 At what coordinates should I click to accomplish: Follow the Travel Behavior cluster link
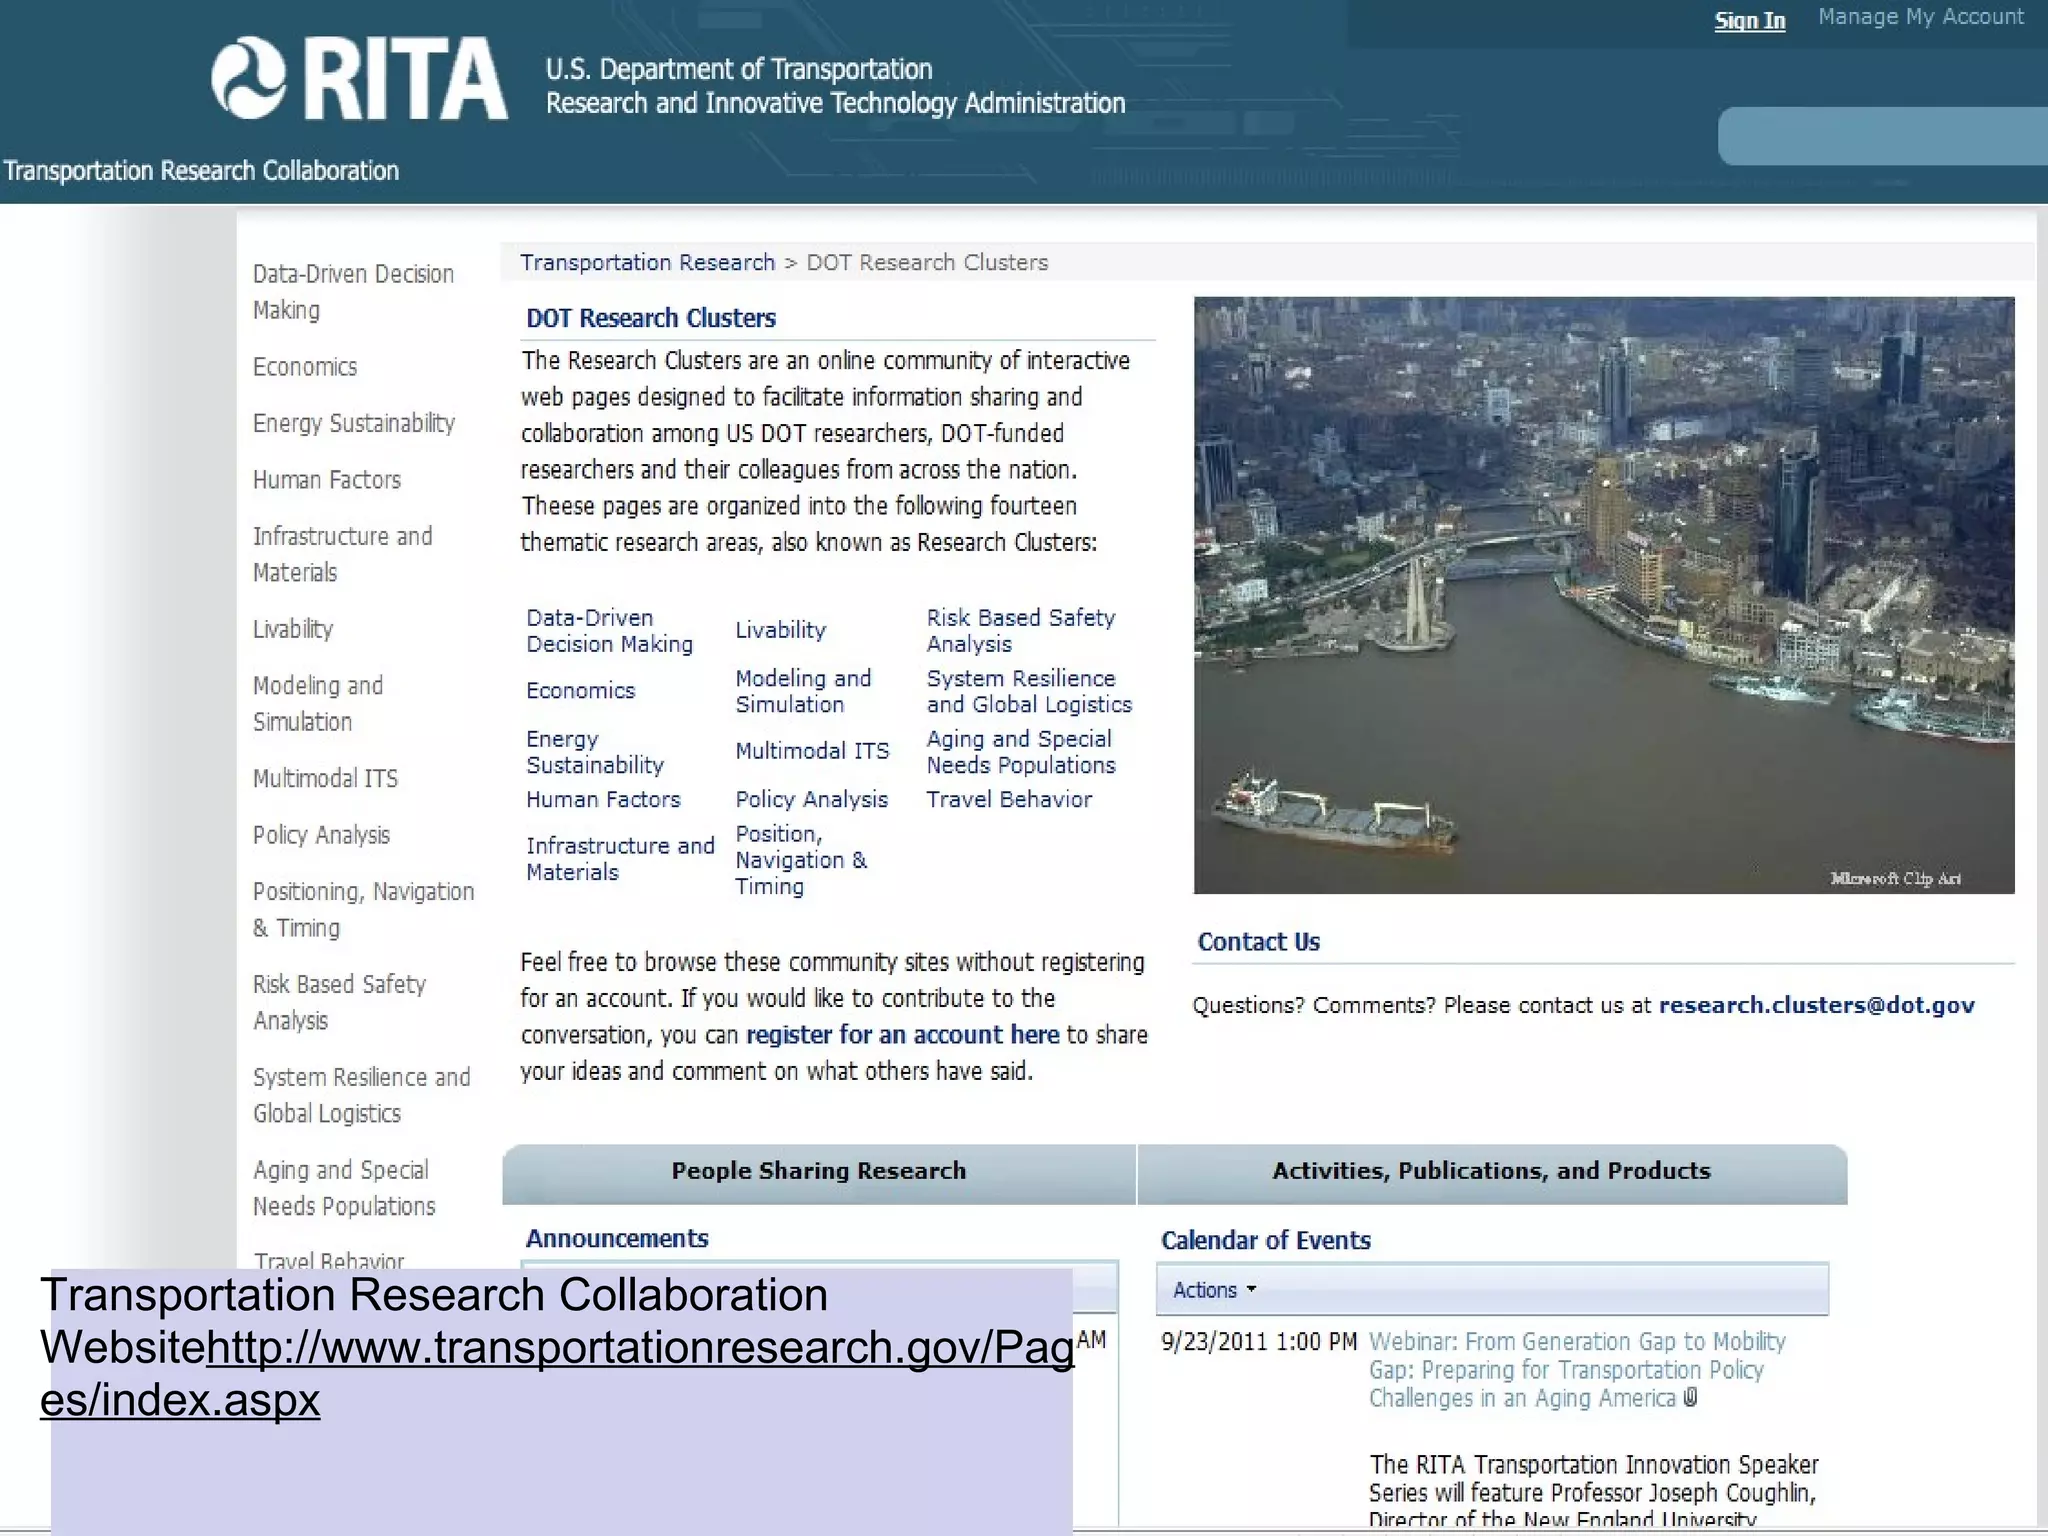[x=1009, y=800]
